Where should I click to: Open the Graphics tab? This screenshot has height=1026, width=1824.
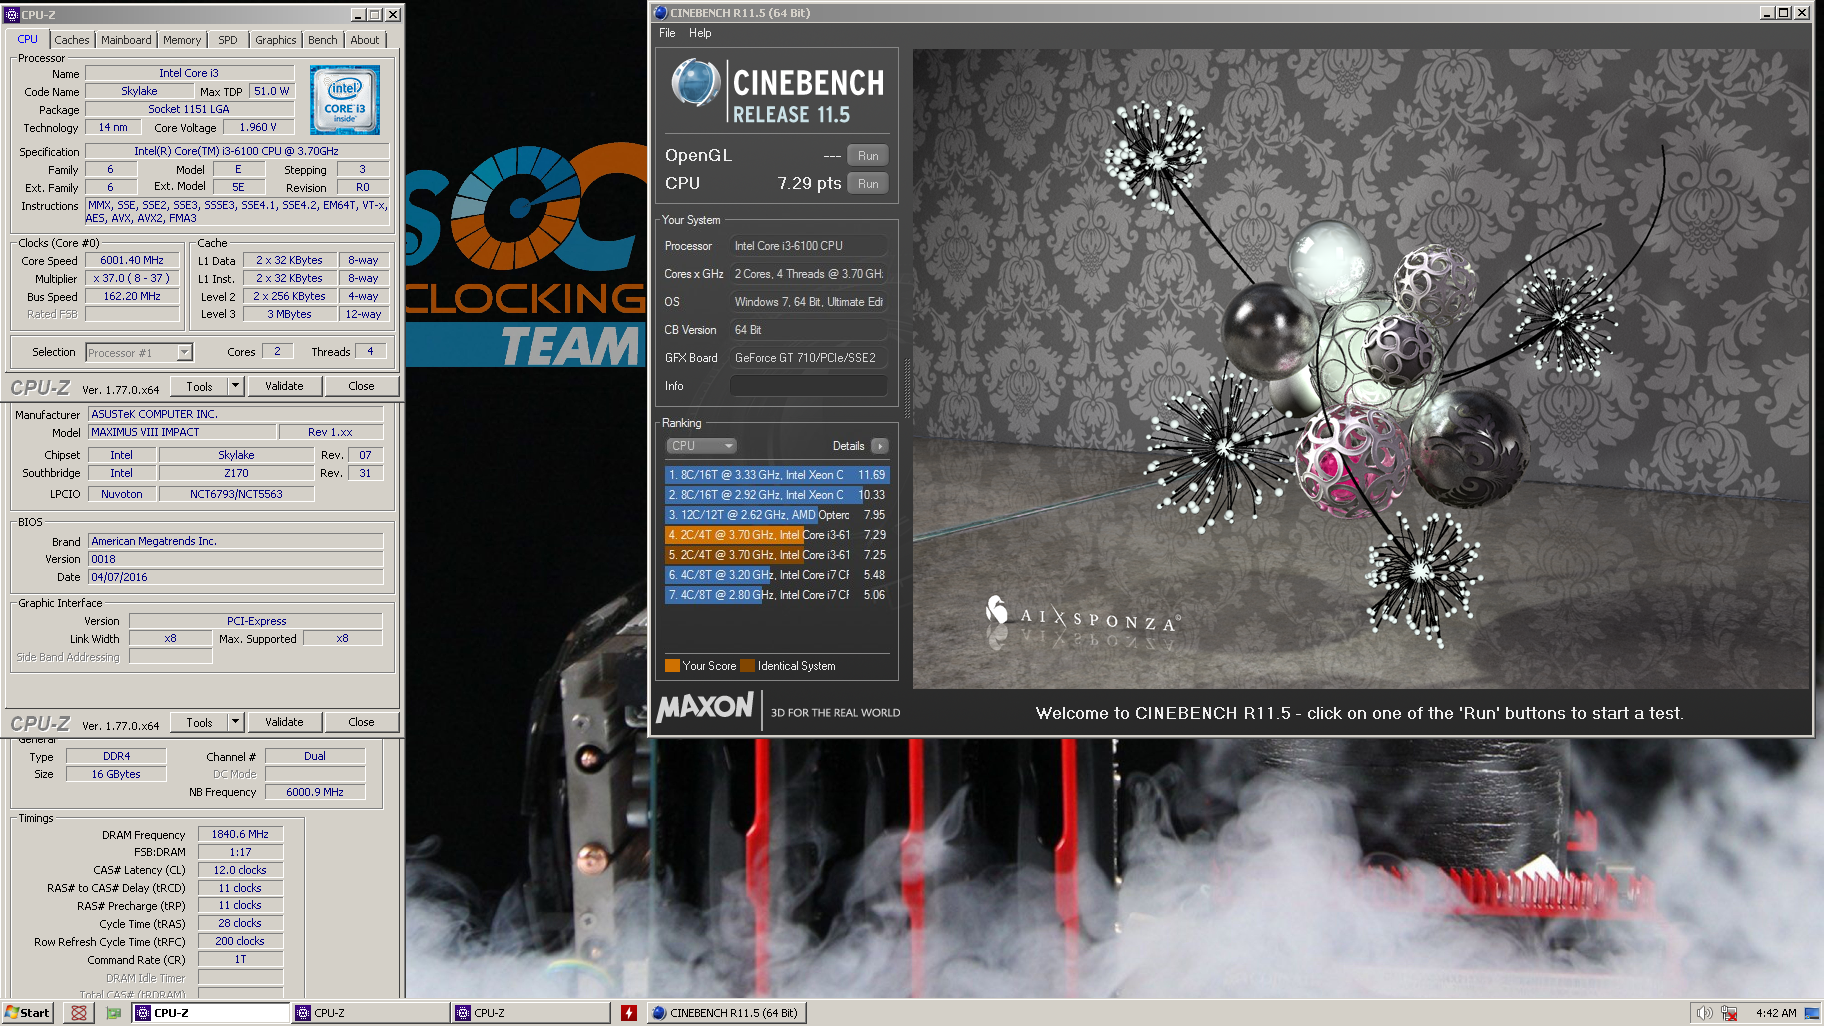pos(275,40)
